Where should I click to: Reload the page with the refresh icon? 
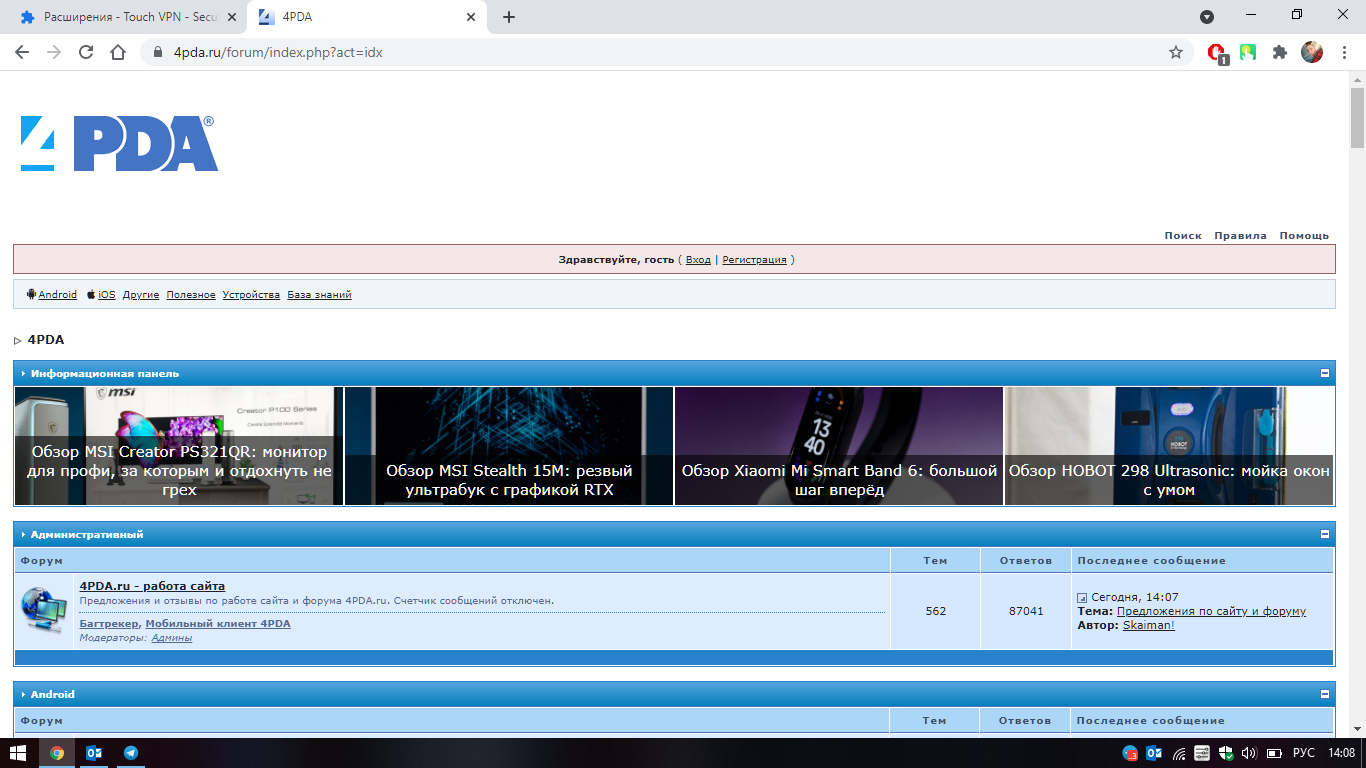point(86,52)
